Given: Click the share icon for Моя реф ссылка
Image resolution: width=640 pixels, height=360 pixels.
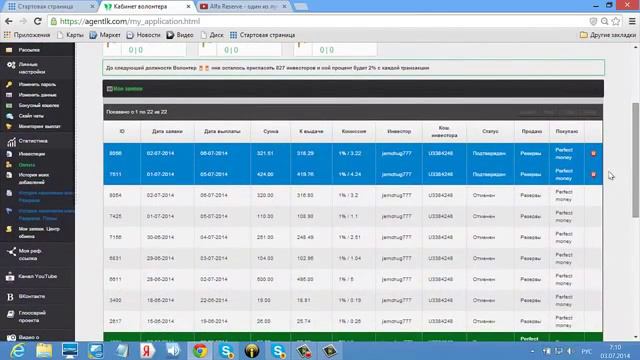Looking at the screenshot, I should [11, 252].
